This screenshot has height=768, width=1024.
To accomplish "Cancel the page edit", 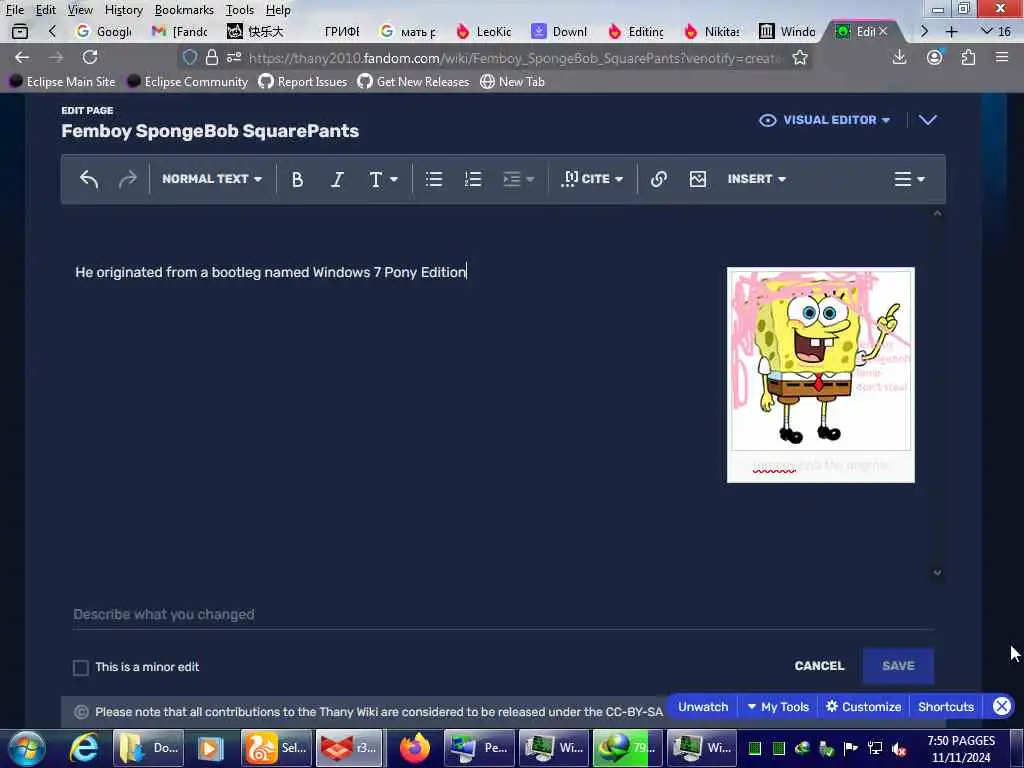I will 819,665.
